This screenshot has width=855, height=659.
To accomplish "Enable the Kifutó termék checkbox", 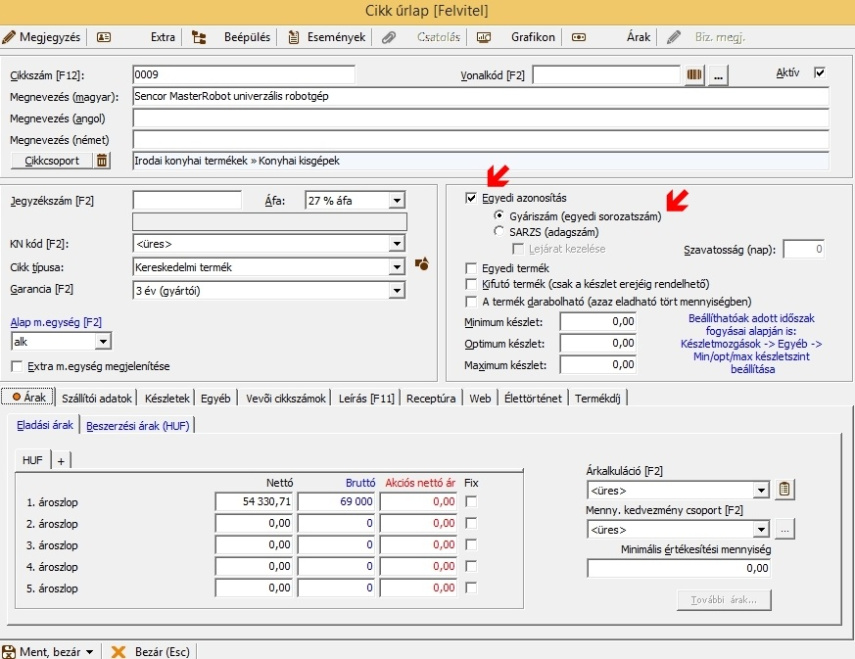I will (471, 285).
